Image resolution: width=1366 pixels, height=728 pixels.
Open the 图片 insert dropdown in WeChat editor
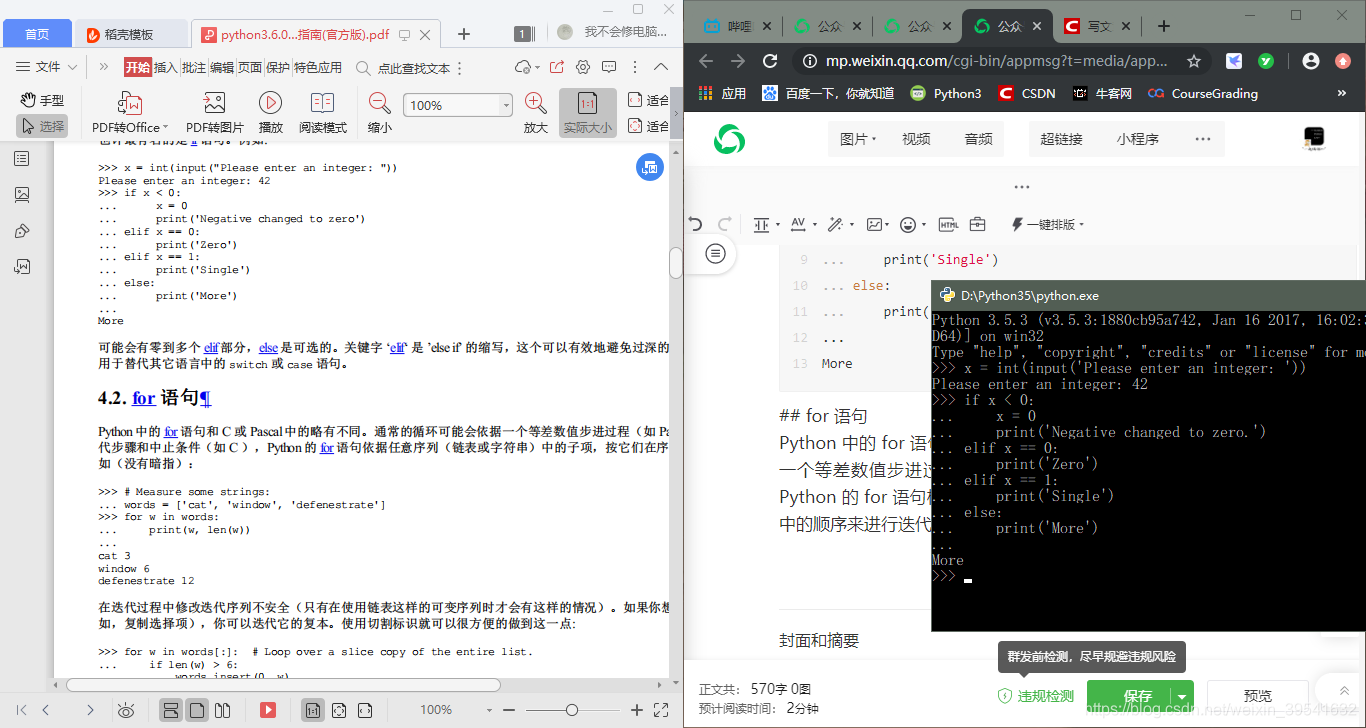(x=858, y=139)
